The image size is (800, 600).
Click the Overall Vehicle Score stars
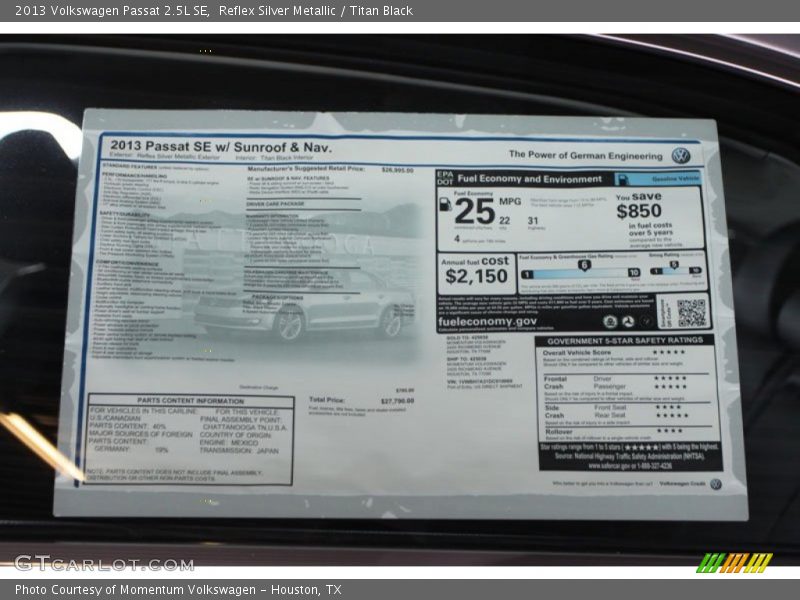[x=668, y=352]
